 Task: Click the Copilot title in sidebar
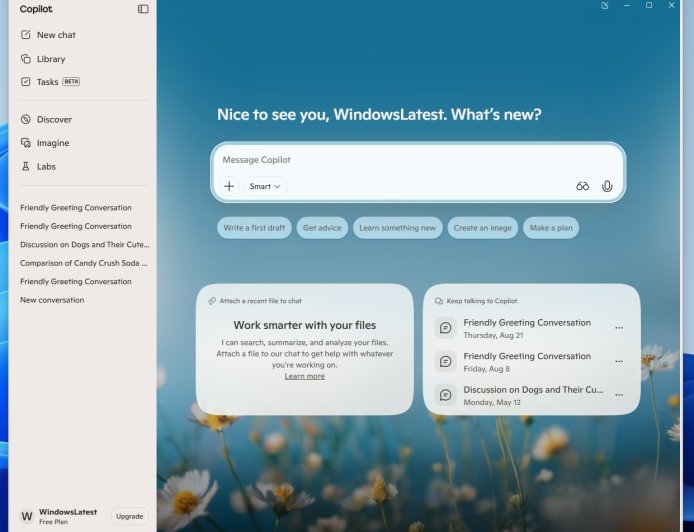pyautogui.click(x=36, y=9)
